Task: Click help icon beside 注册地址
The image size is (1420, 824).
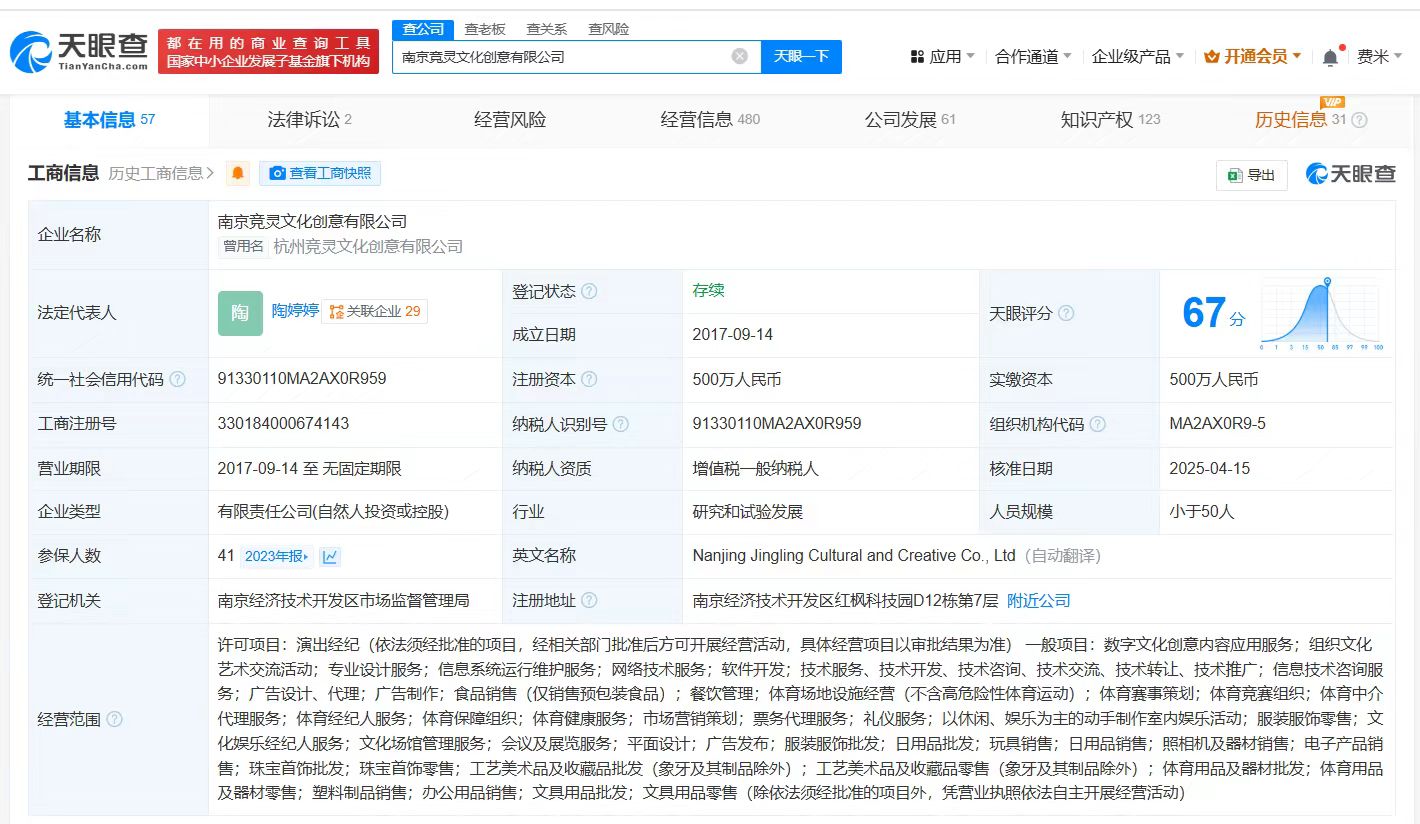Action: [x=589, y=600]
